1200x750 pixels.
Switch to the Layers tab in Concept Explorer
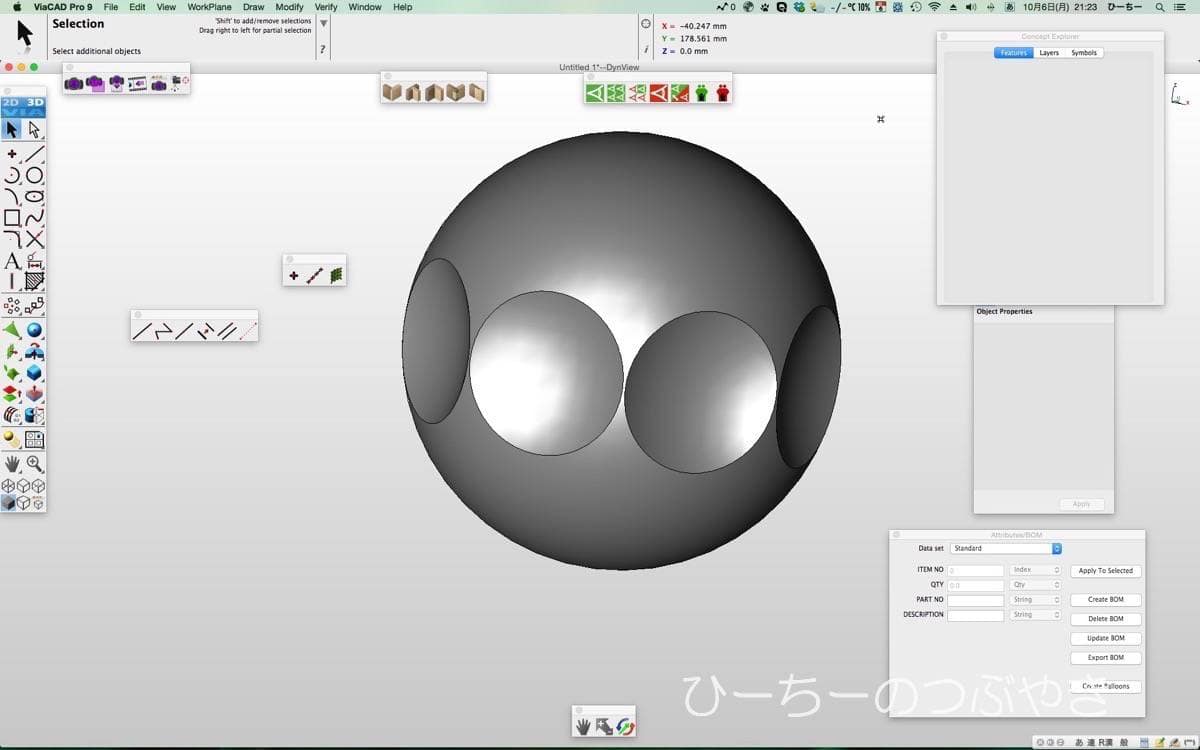pyautogui.click(x=1048, y=53)
